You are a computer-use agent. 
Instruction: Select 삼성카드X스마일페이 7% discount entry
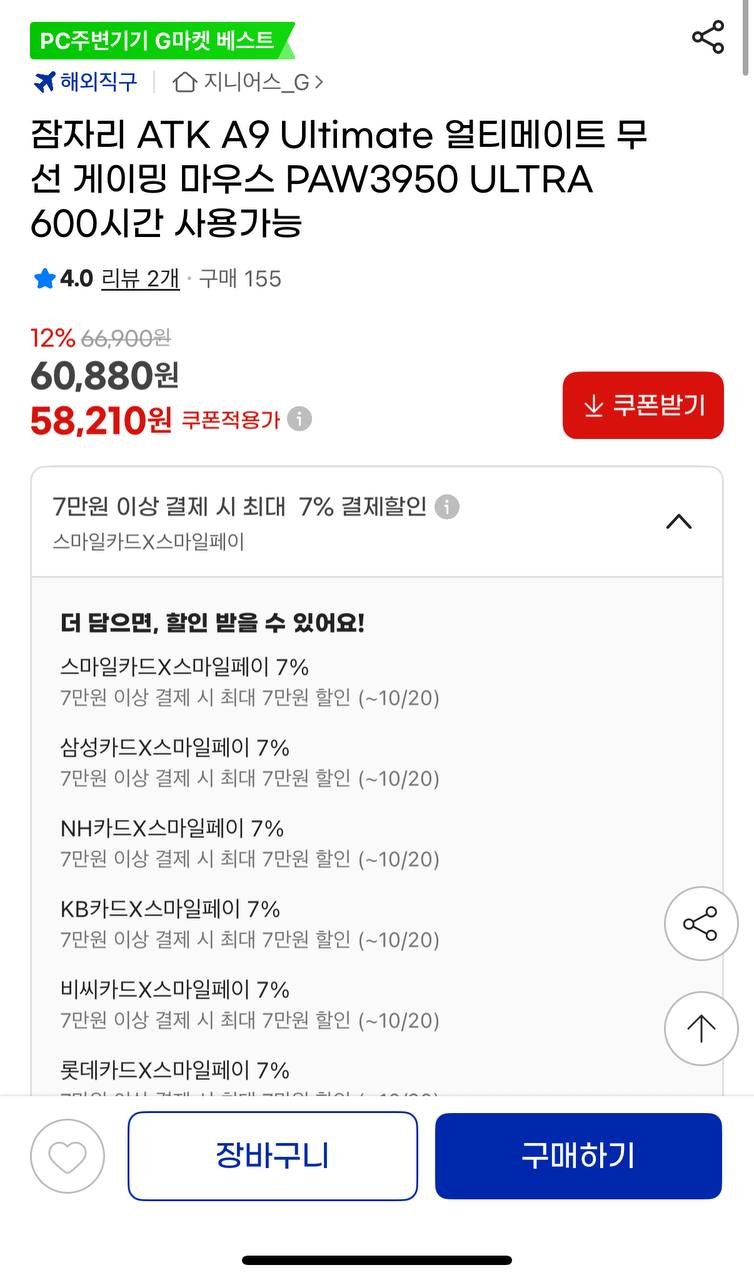175,748
